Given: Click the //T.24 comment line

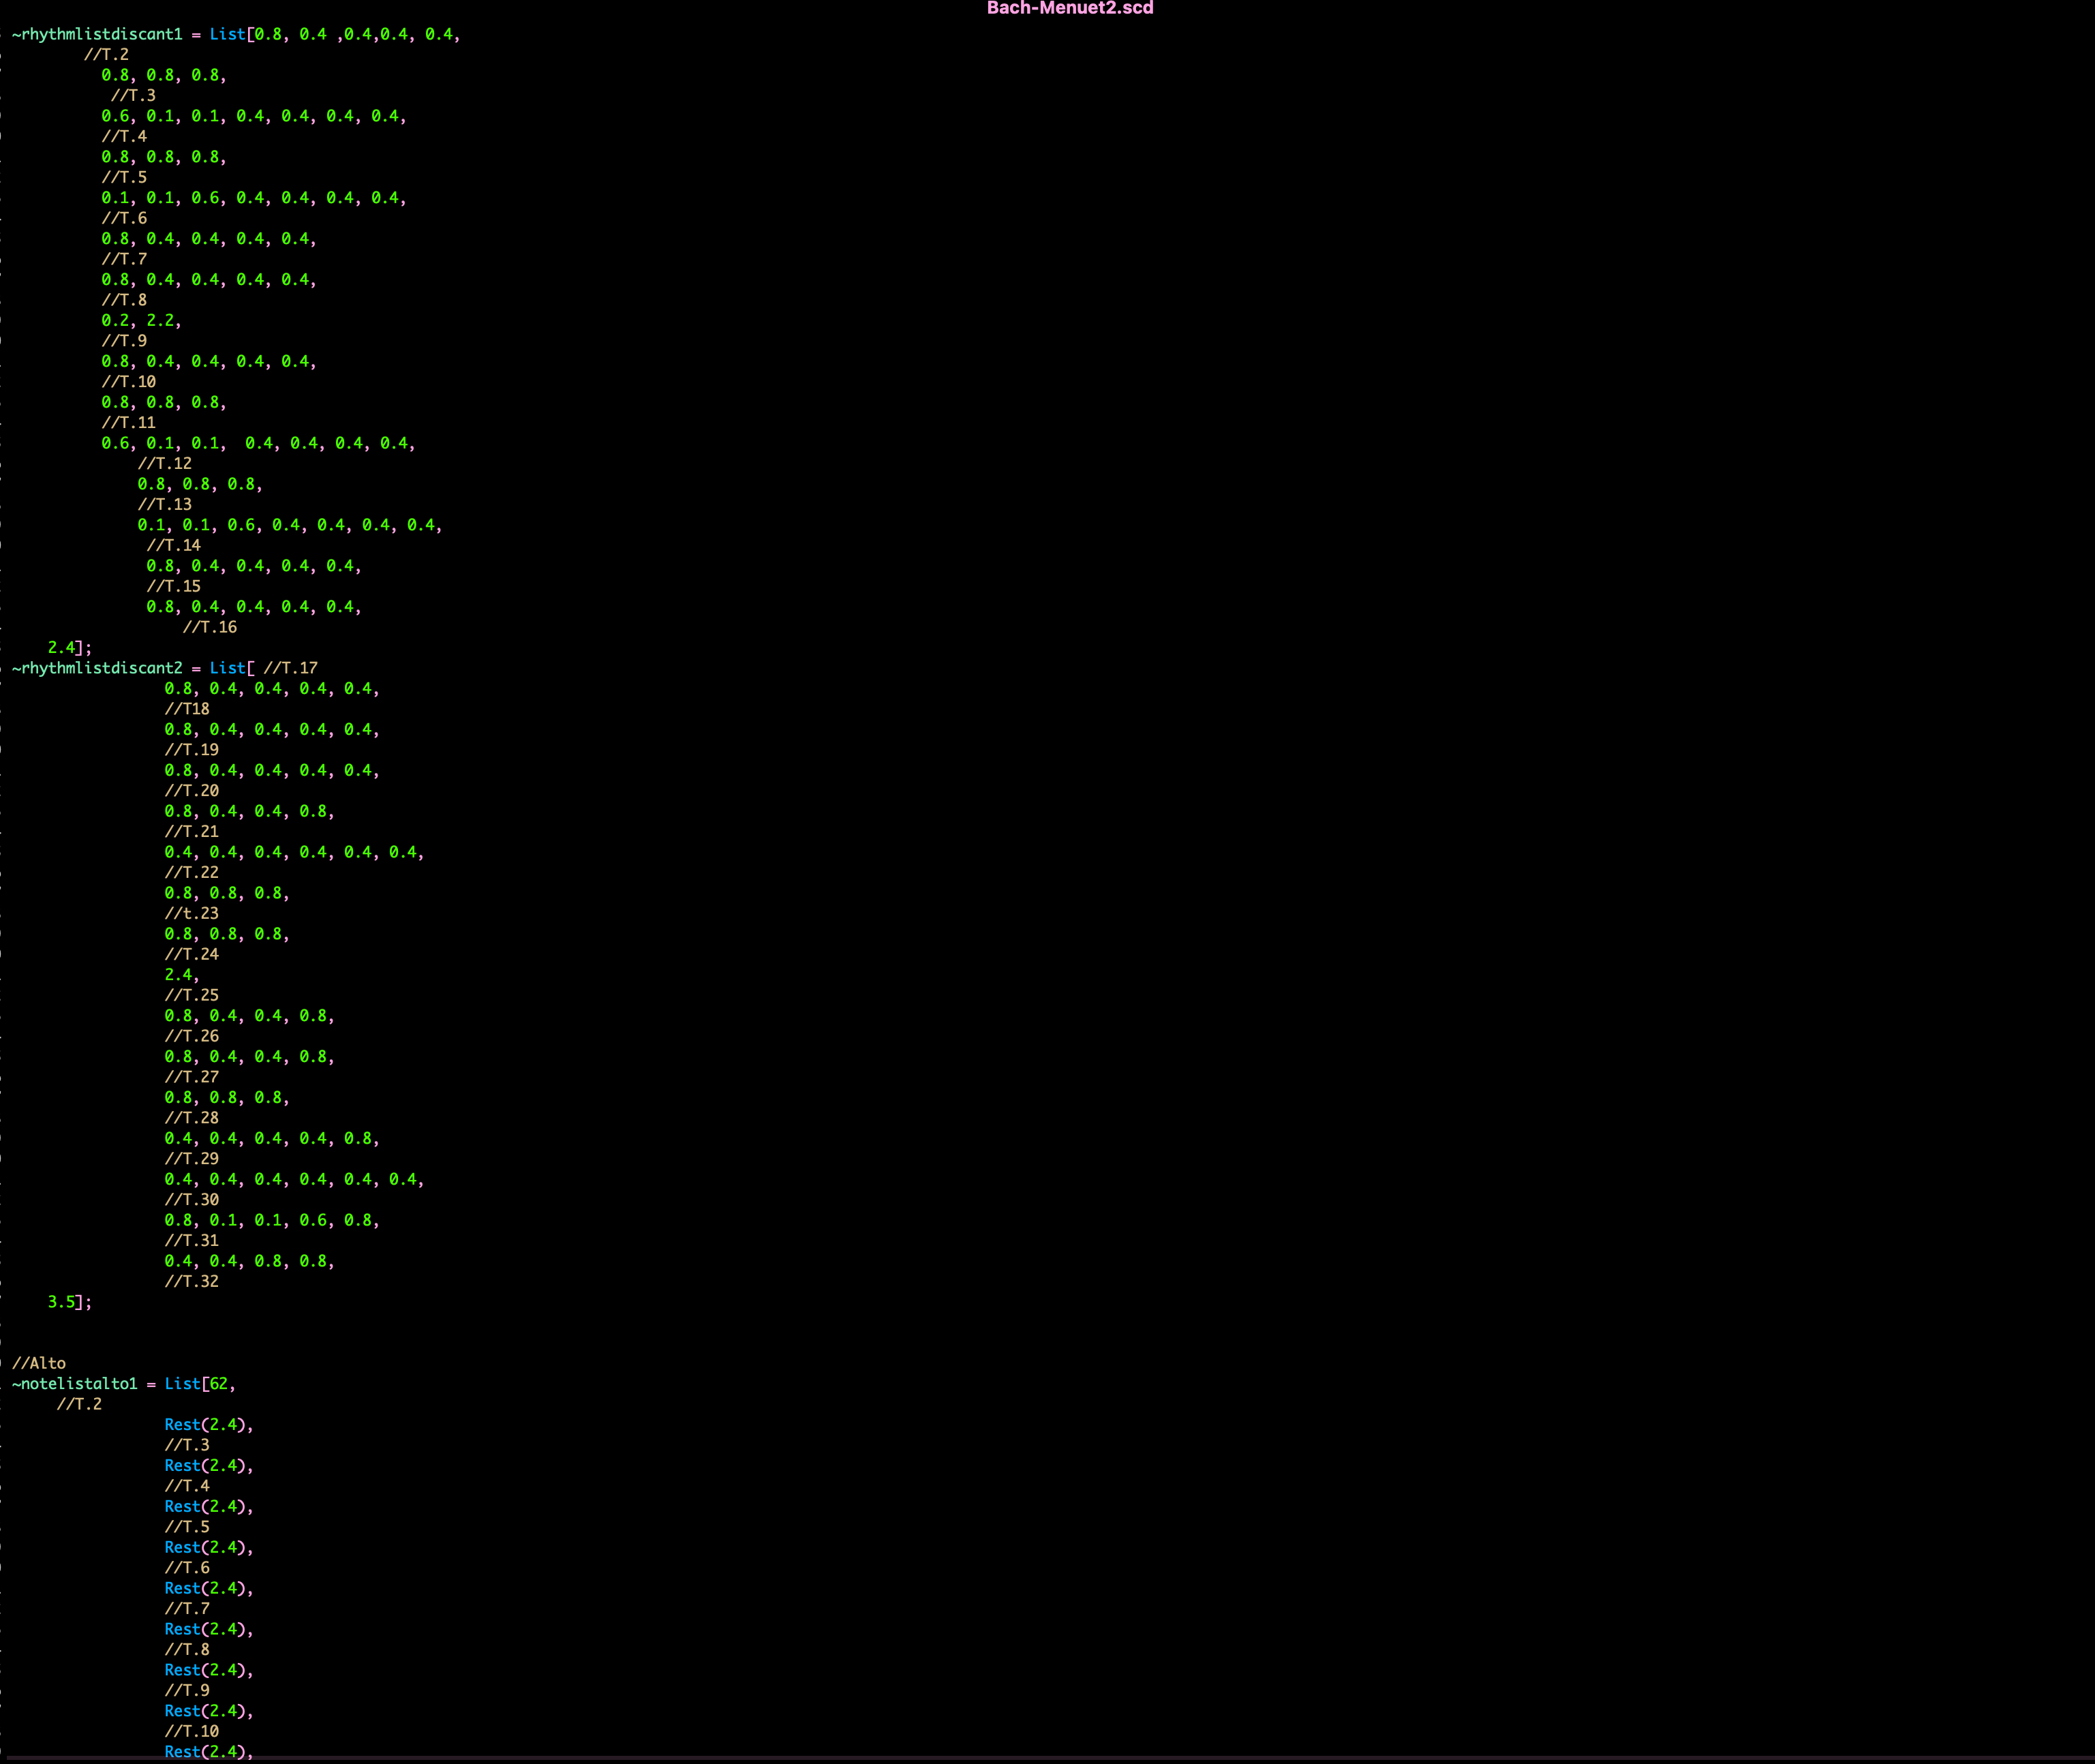Looking at the screenshot, I should 191,955.
